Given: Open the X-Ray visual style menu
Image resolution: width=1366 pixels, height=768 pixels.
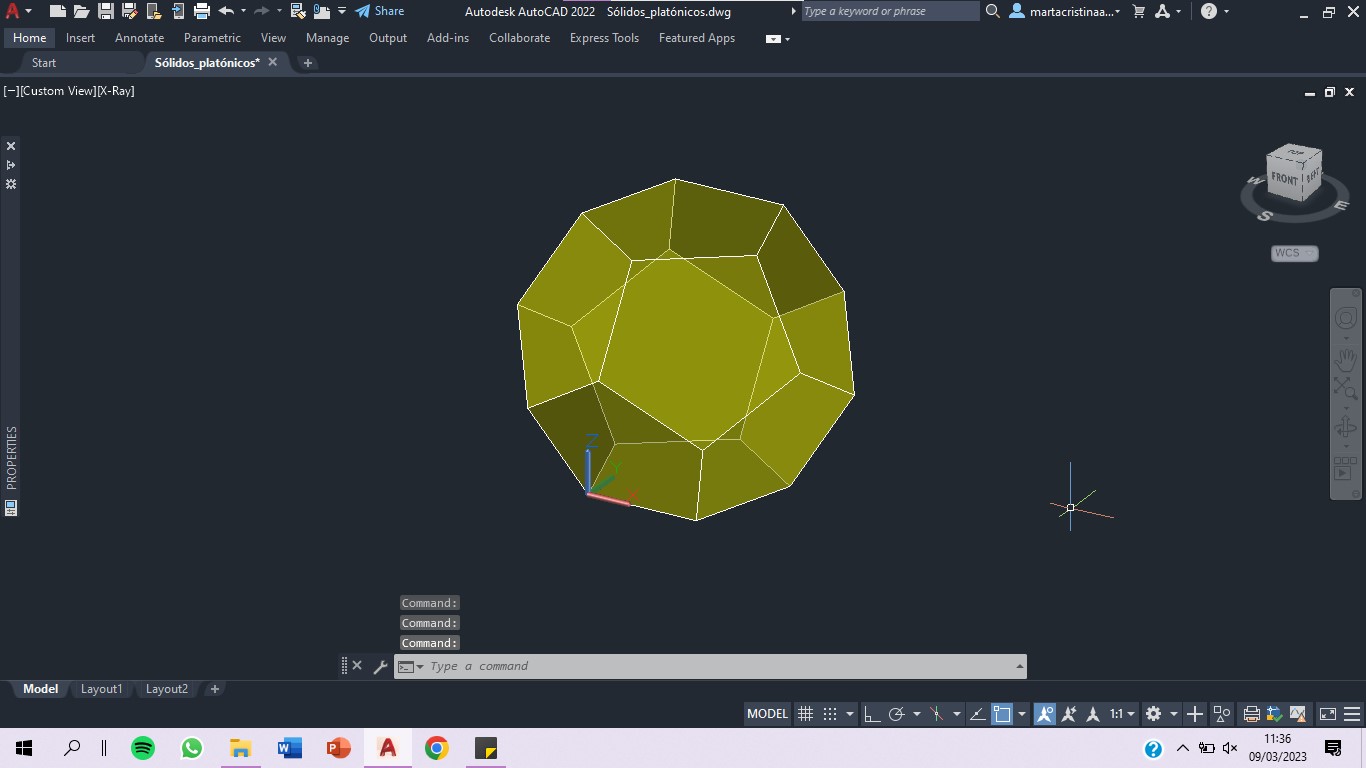Looking at the screenshot, I should click(x=116, y=91).
